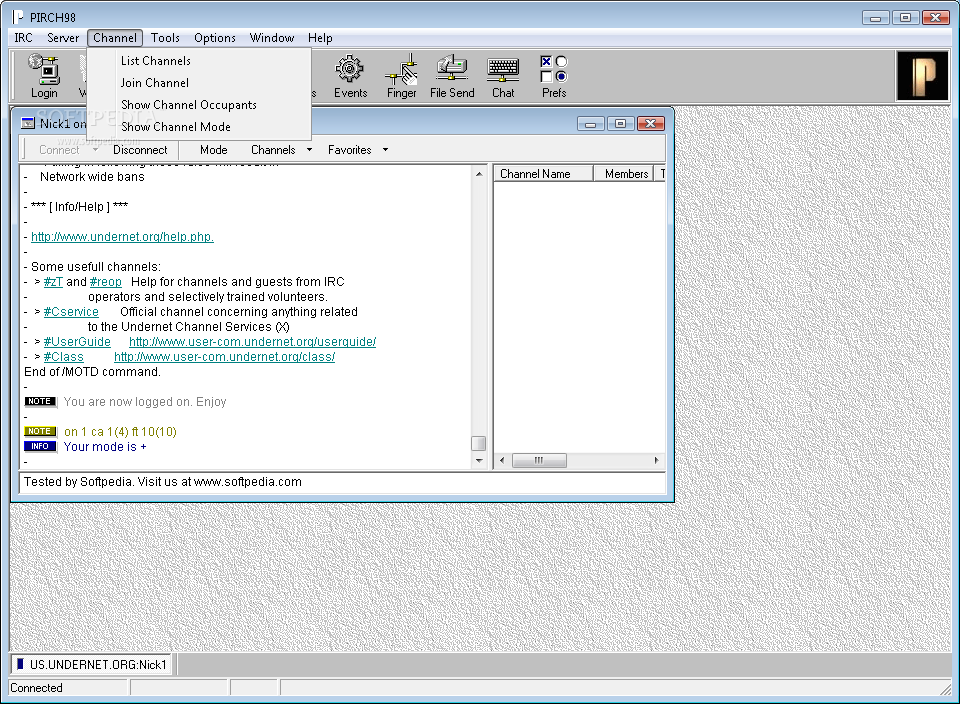Click the Login toolbar icon
Screen dimensions: 960x704
click(44, 76)
